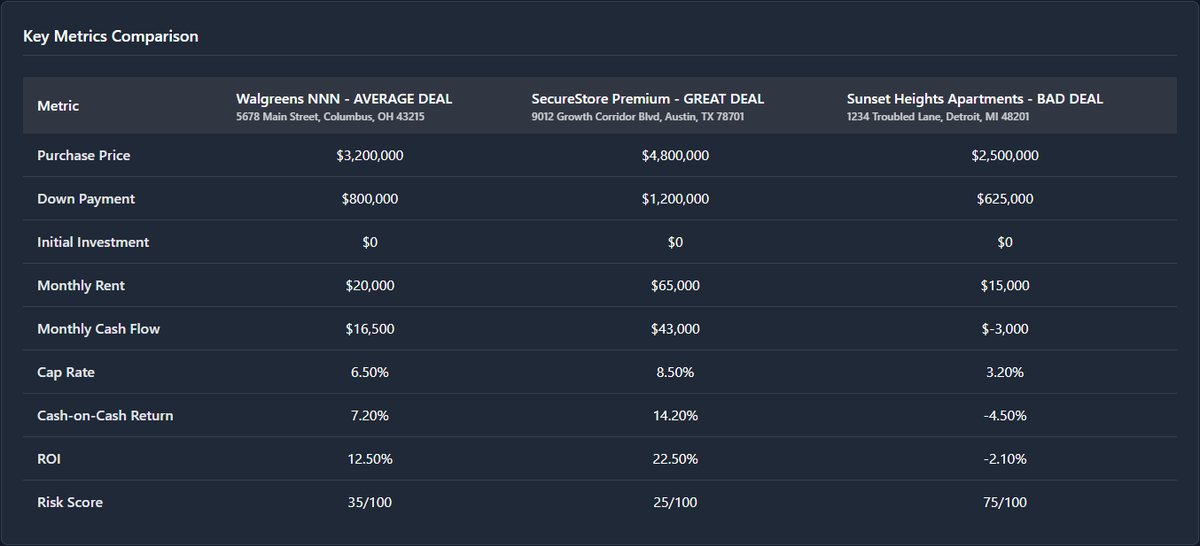Click the Detroit, MI address under Sunset Heights

938,117
